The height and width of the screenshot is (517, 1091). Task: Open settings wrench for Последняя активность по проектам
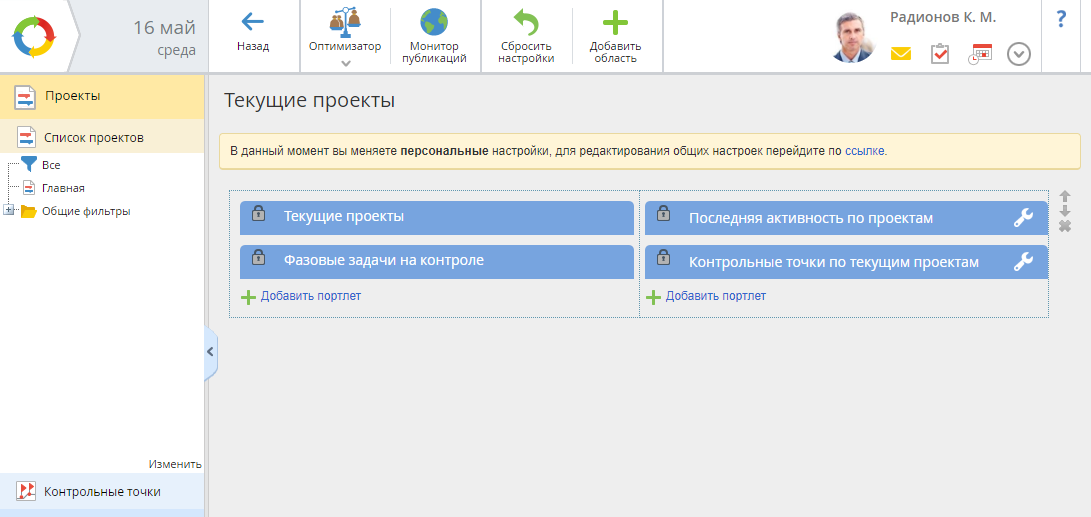tap(1023, 218)
